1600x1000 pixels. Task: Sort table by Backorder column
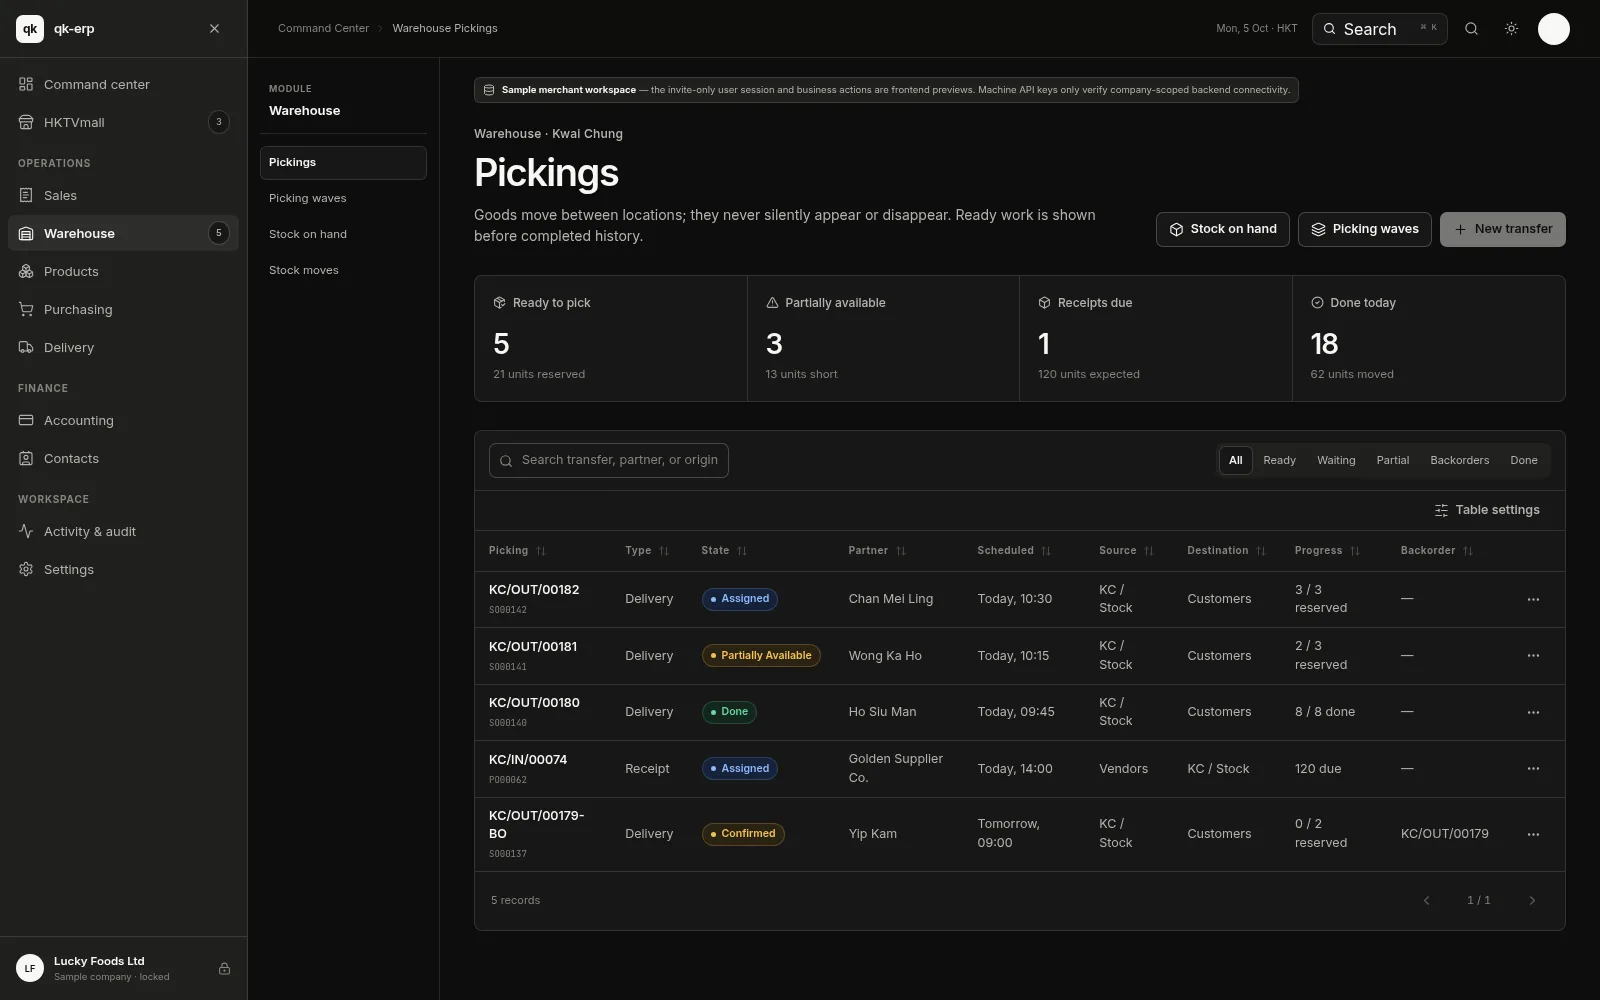(1436, 551)
